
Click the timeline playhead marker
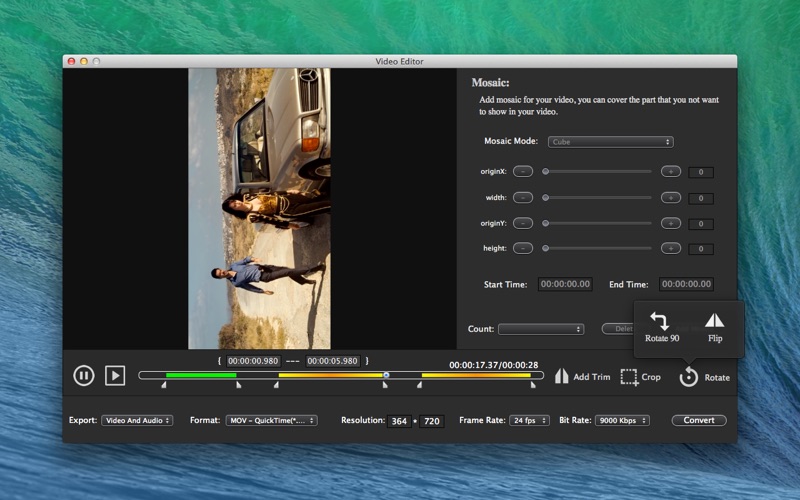[x=386, y=376]
